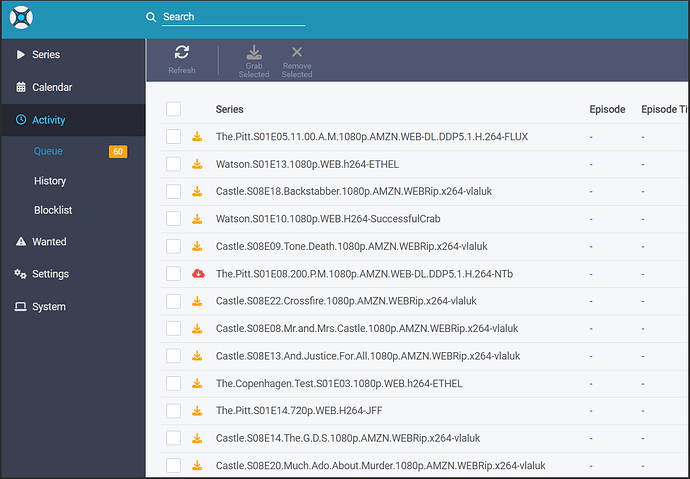This screenshot has height=479, width=690.
Task: Check the box for The.Pitt.S01E05 FLUX release
Action: 174,136
